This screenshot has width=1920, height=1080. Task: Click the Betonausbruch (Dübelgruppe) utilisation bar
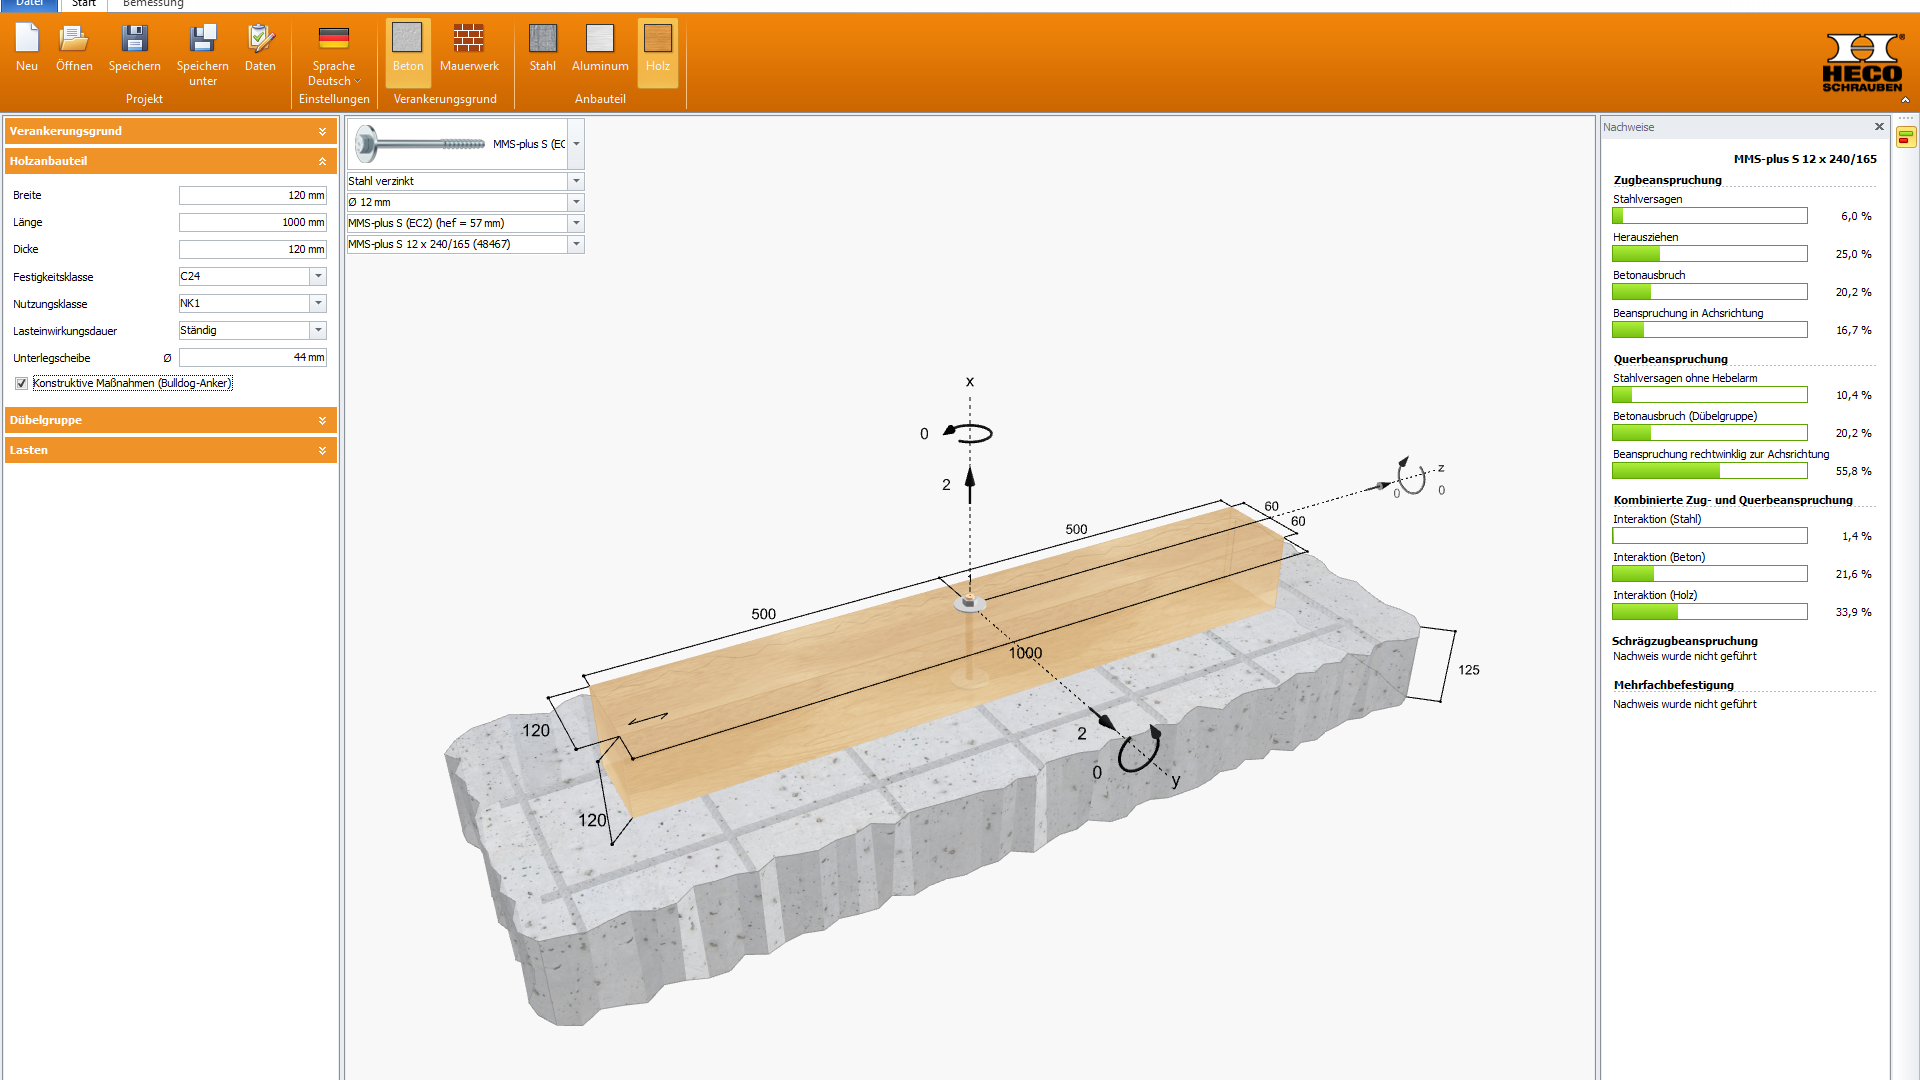pyautogui.click(x=1710, y=433)
